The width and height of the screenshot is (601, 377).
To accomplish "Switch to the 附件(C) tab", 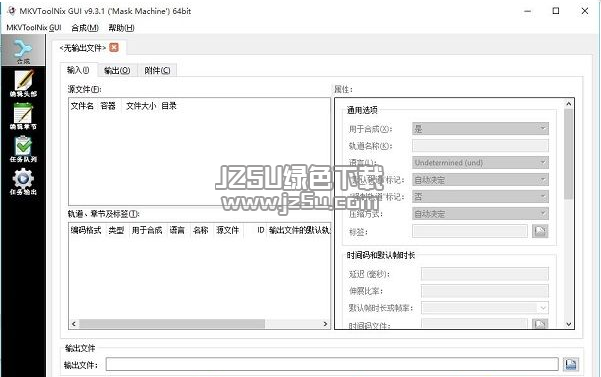I will tap(157, 70).
